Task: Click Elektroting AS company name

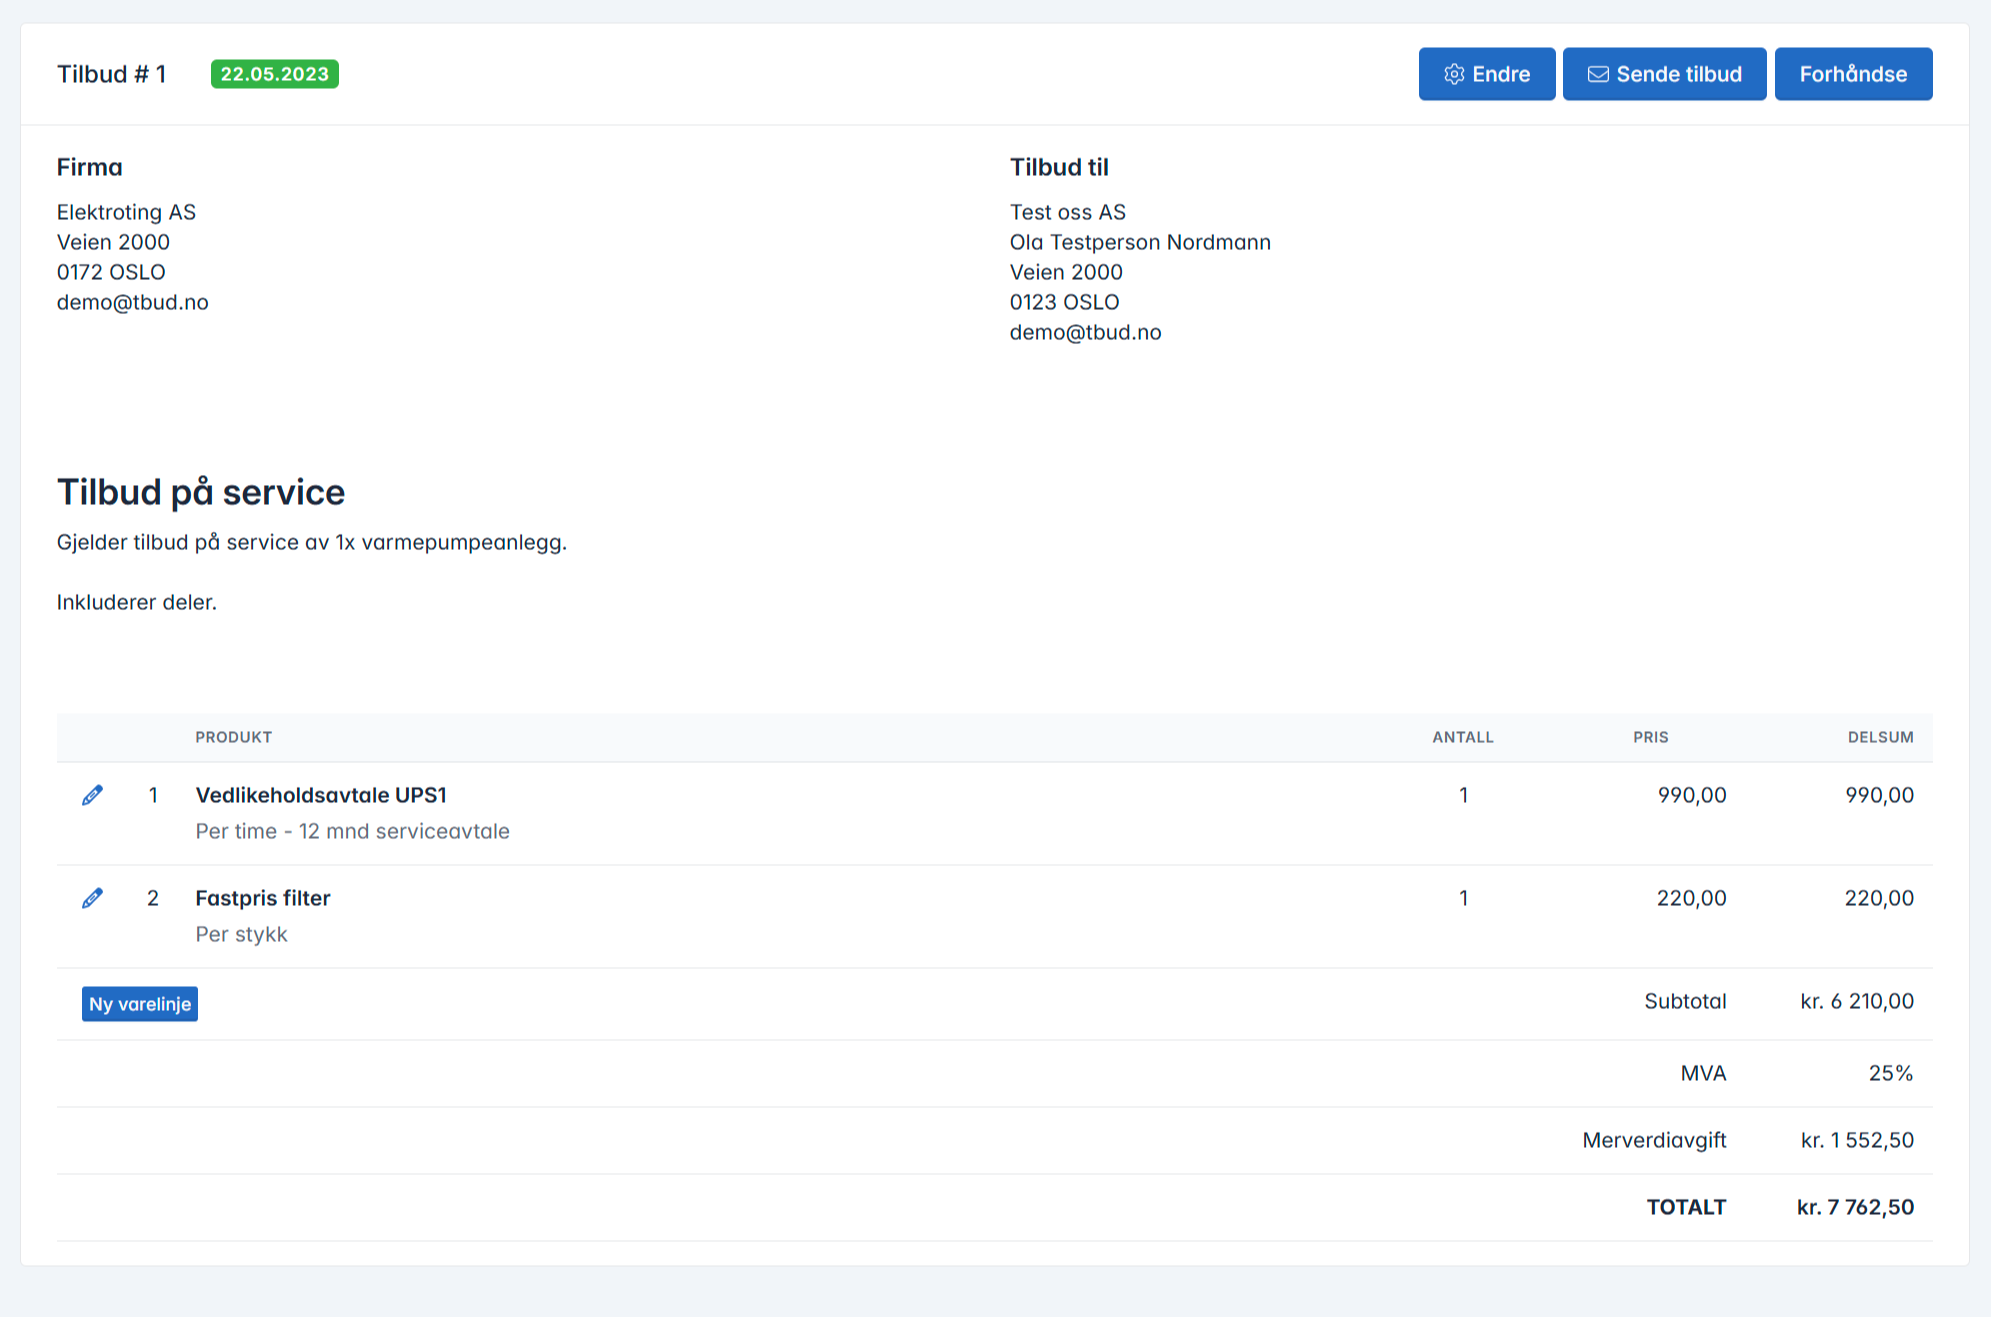Action: 126,212
